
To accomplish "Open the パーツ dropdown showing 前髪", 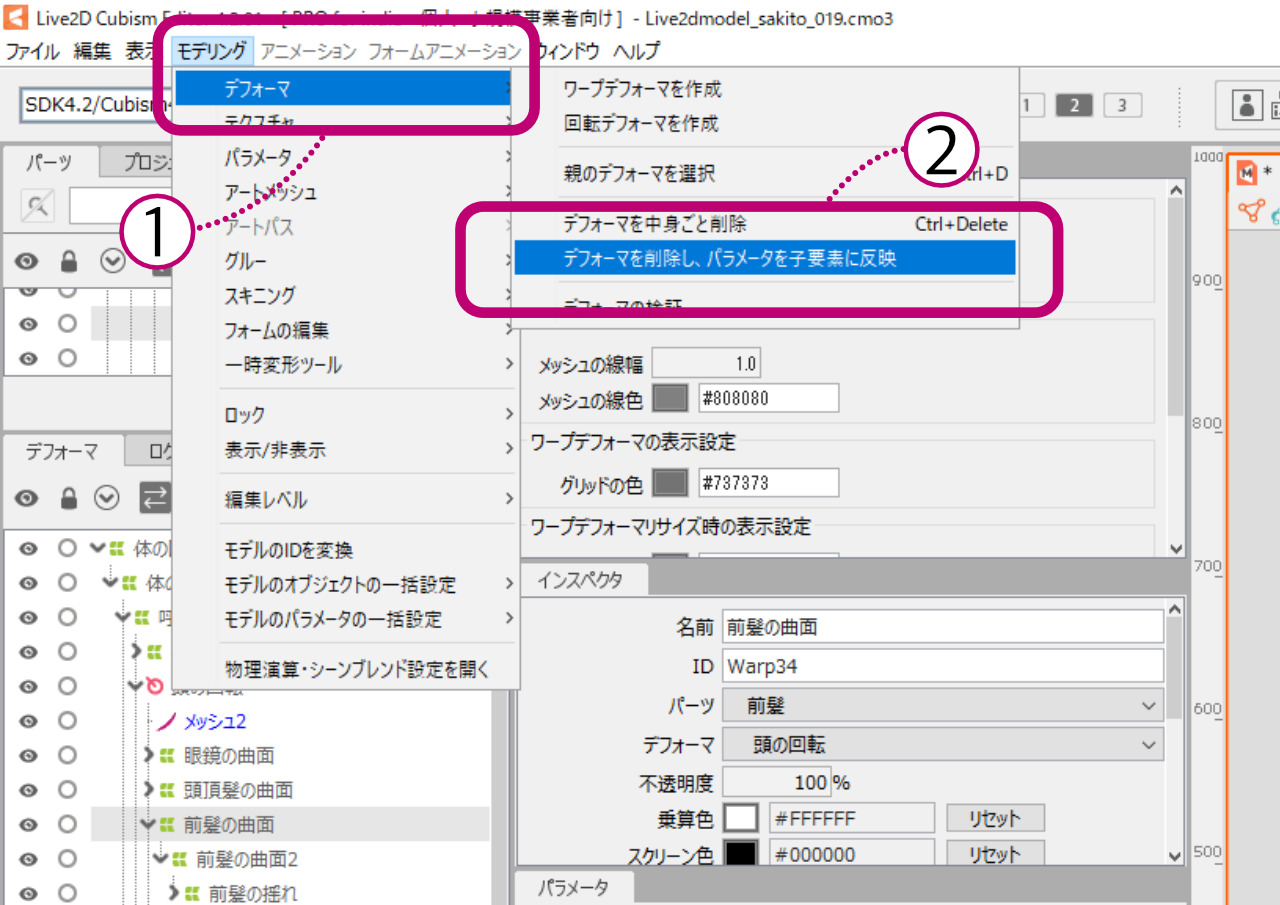I will coord(943,706).
